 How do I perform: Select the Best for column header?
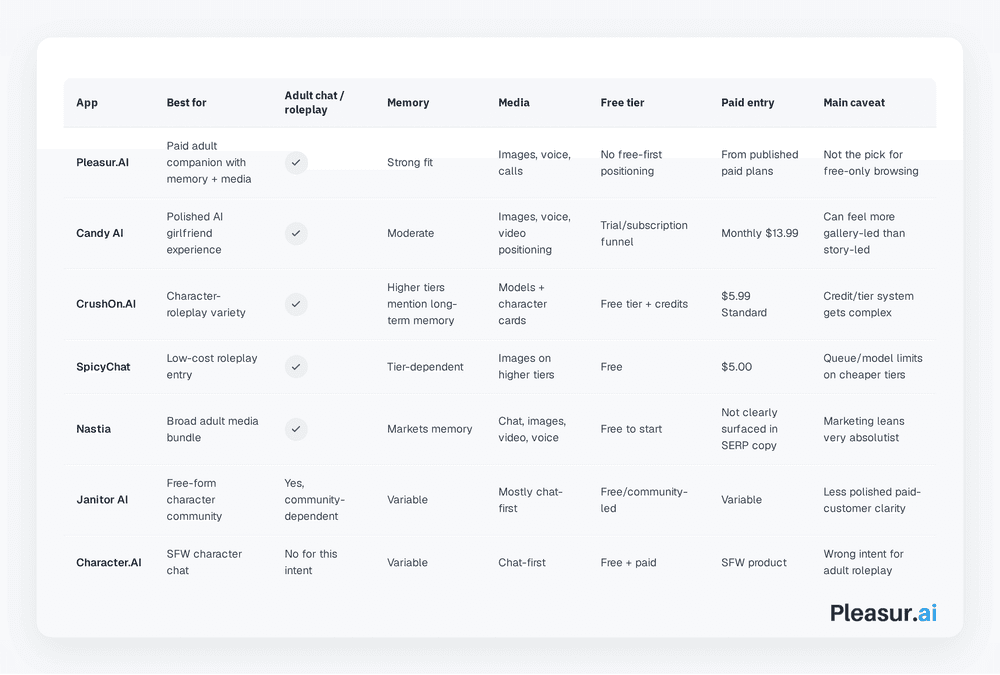coord(186,103)
